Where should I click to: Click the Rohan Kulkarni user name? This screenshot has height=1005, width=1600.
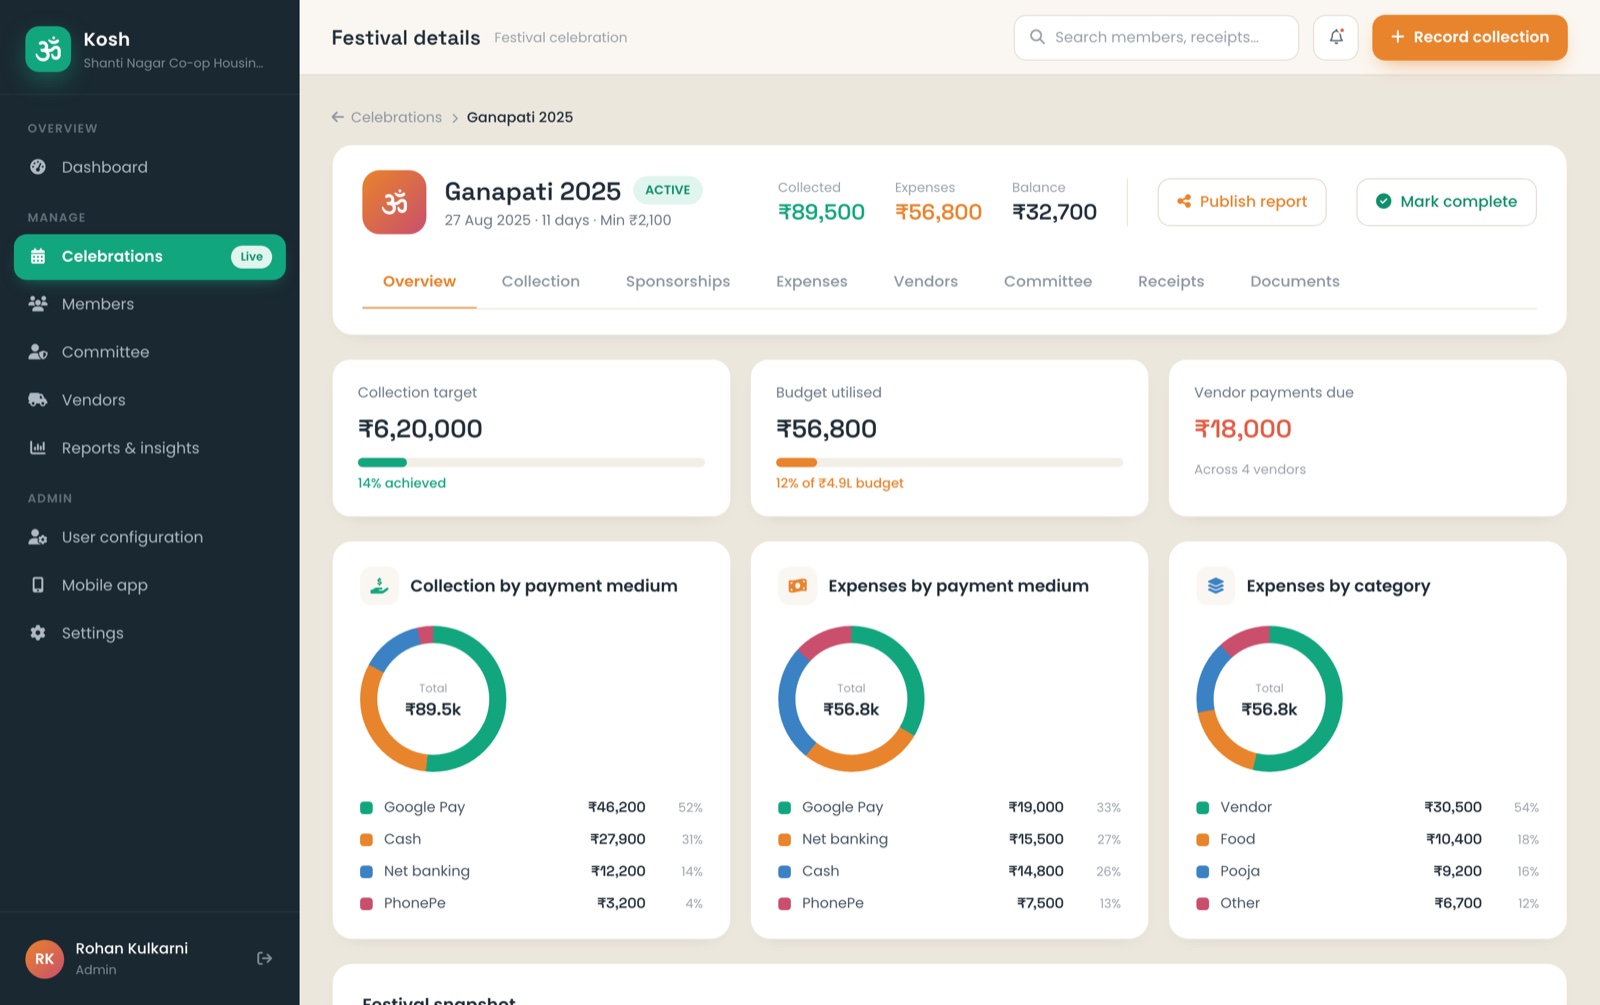(x=132, y=948)
